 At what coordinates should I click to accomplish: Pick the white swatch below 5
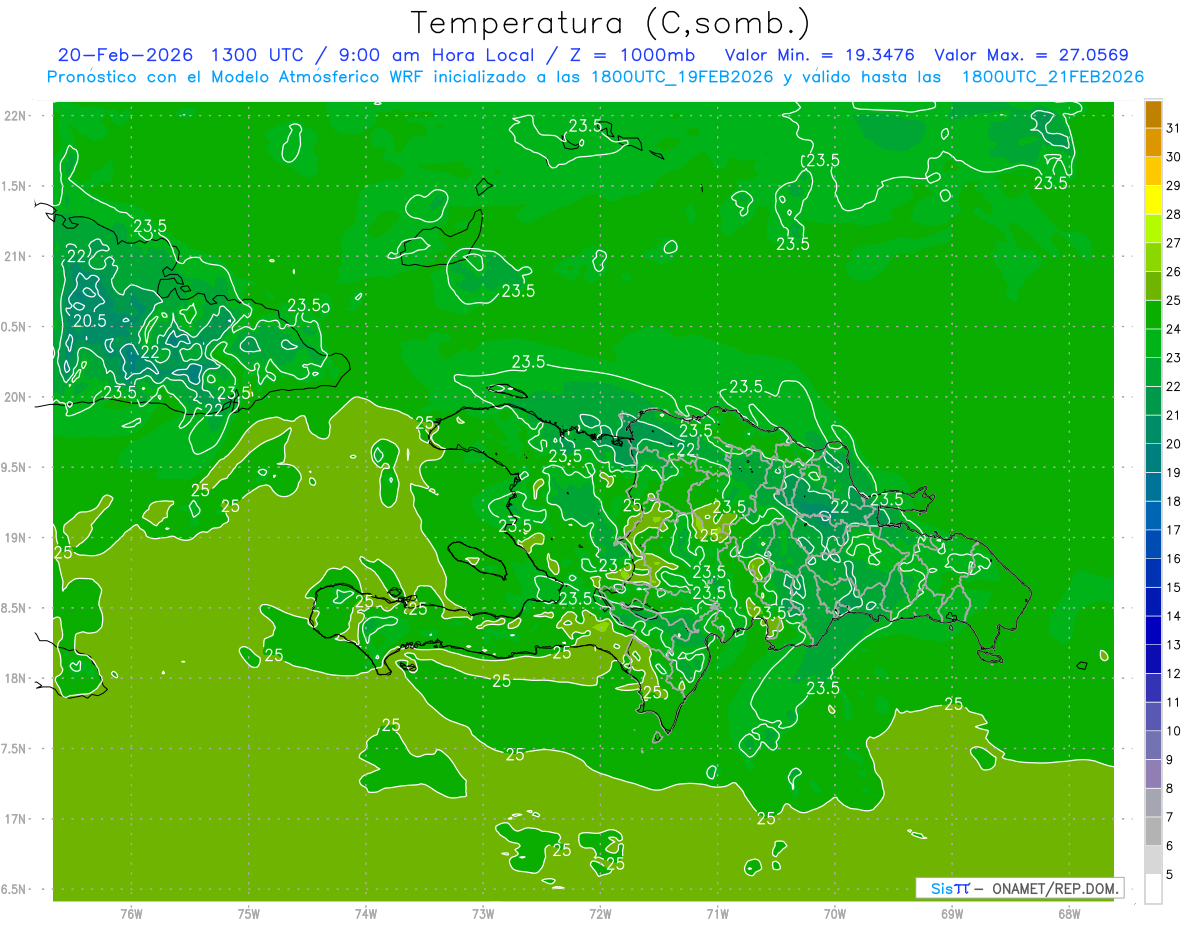[1153, 889]
